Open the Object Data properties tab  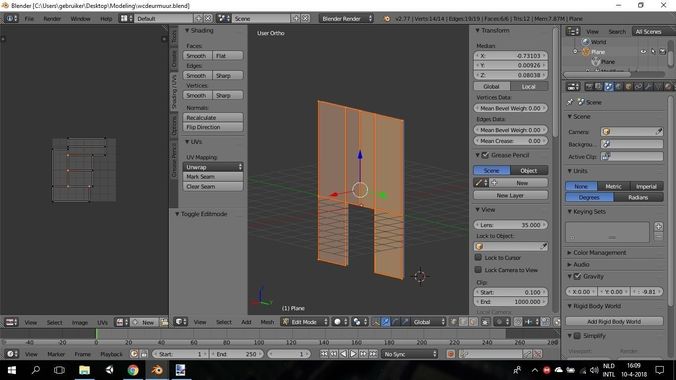tap(658, 87)
